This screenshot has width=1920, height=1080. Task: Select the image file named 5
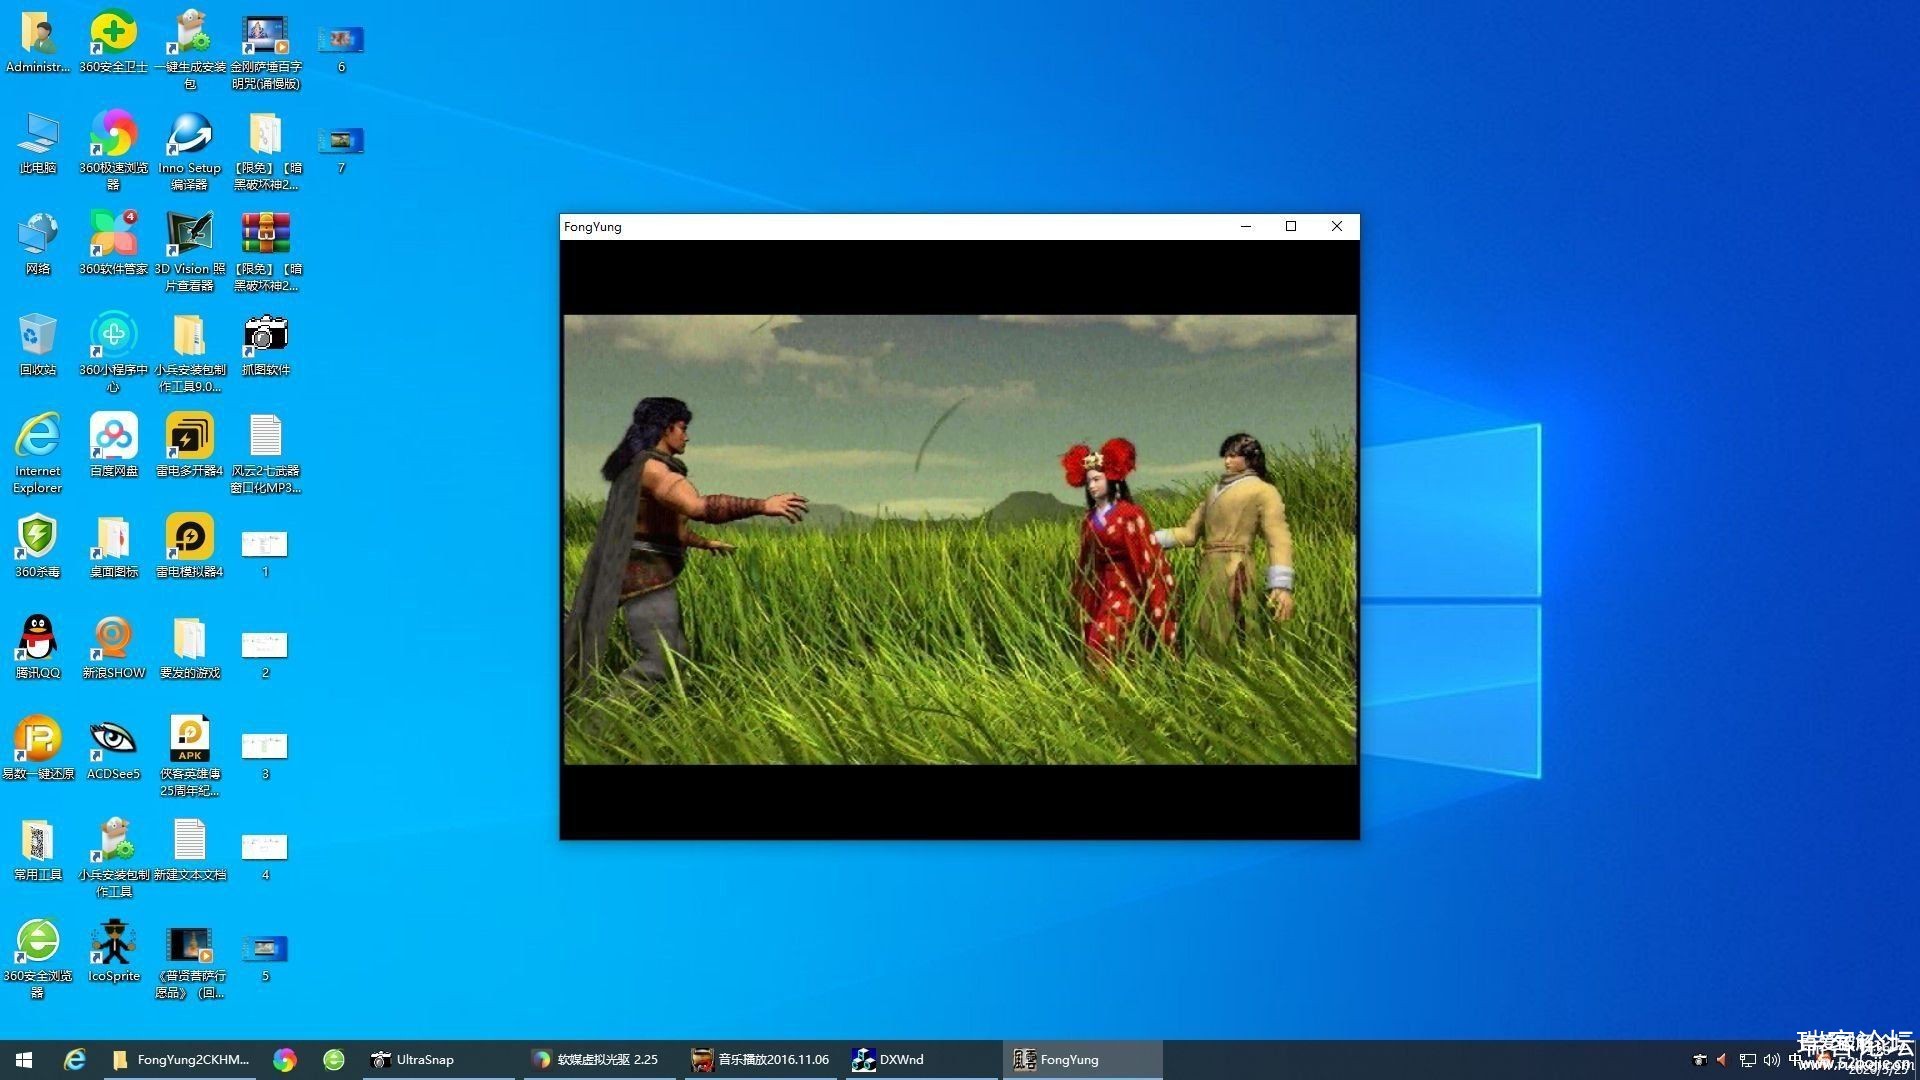[265, 958]
